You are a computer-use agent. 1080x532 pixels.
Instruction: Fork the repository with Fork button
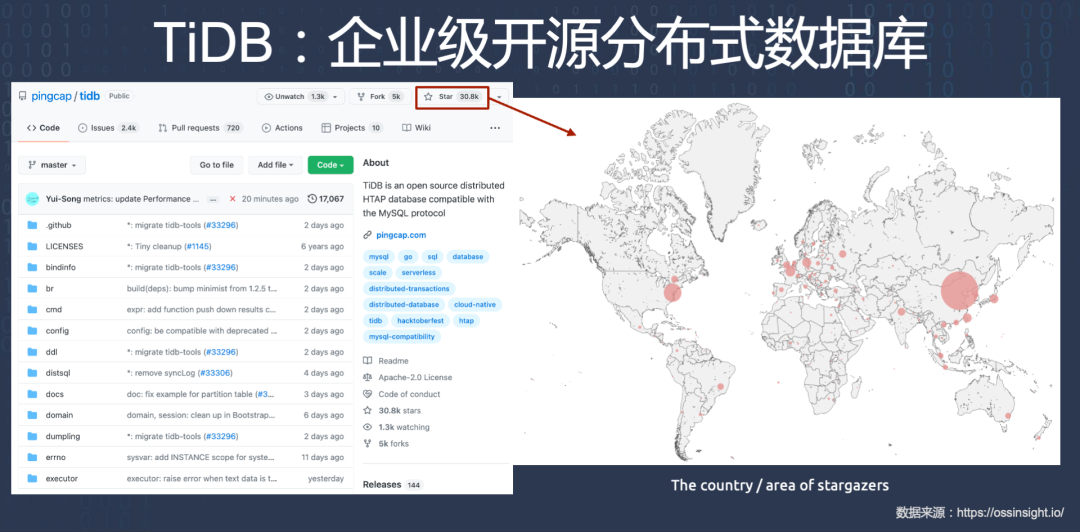coord(380,97)
